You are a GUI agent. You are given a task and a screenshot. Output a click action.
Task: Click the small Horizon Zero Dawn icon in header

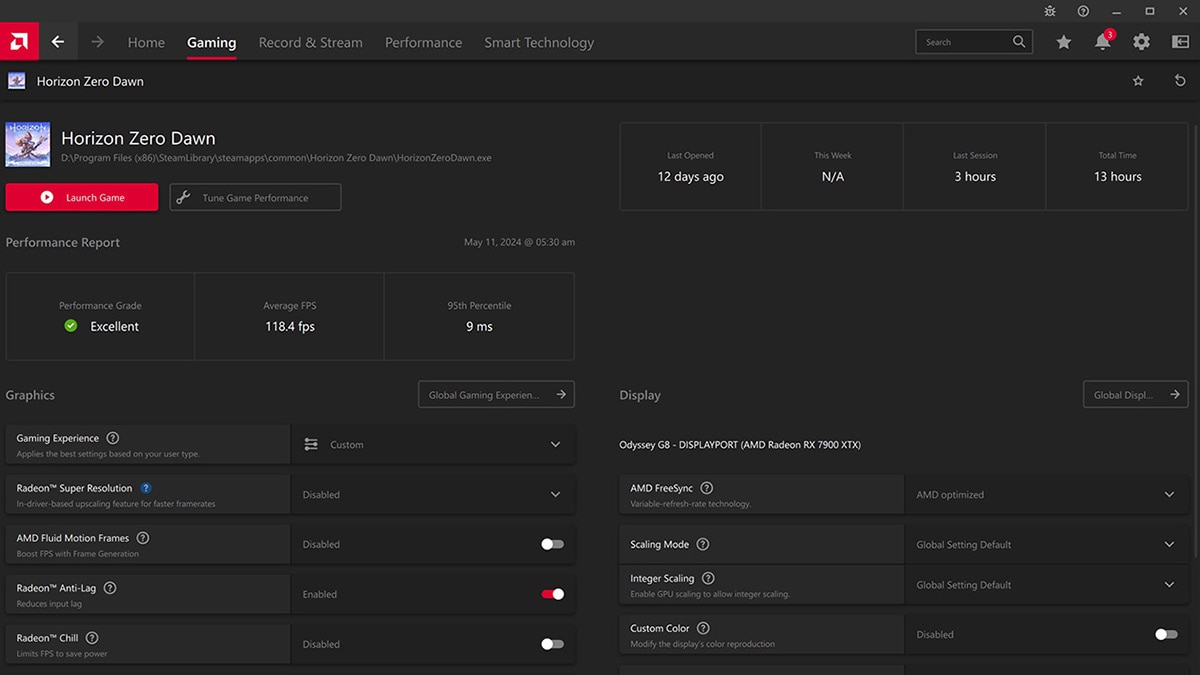(x=17, y=81)
